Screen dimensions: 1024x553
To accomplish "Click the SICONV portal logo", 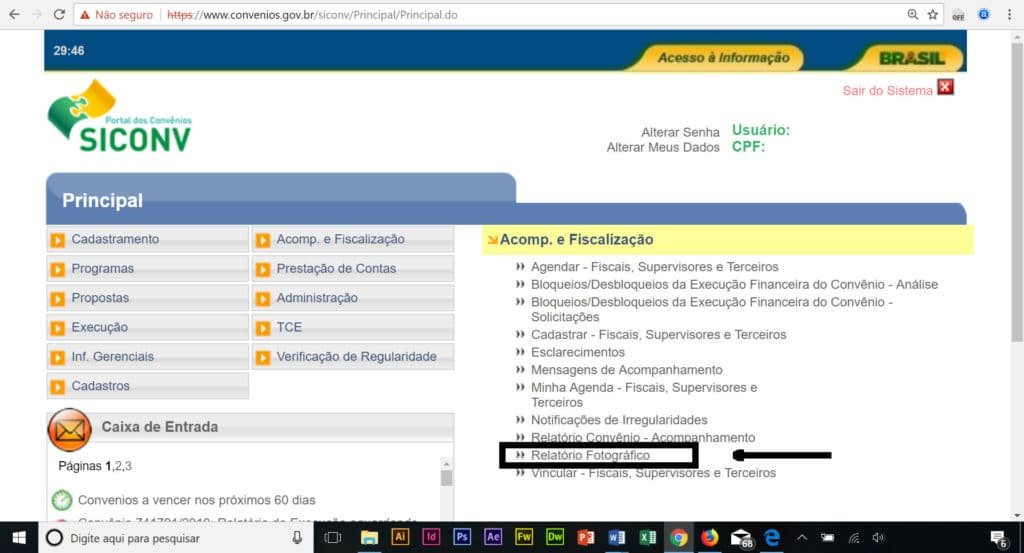I will pyautogui.click(x=120, y=118).
